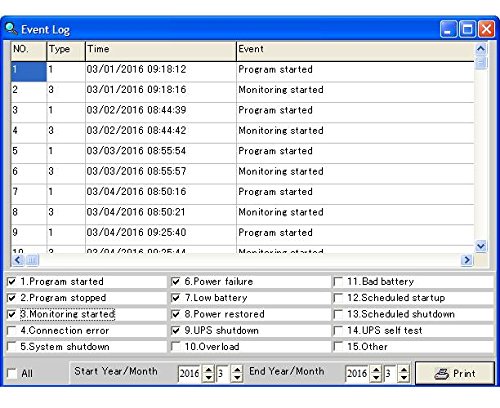Uncheck the 6.Power failure filter
The image size is (500, 408).
[x=176, y=282]
